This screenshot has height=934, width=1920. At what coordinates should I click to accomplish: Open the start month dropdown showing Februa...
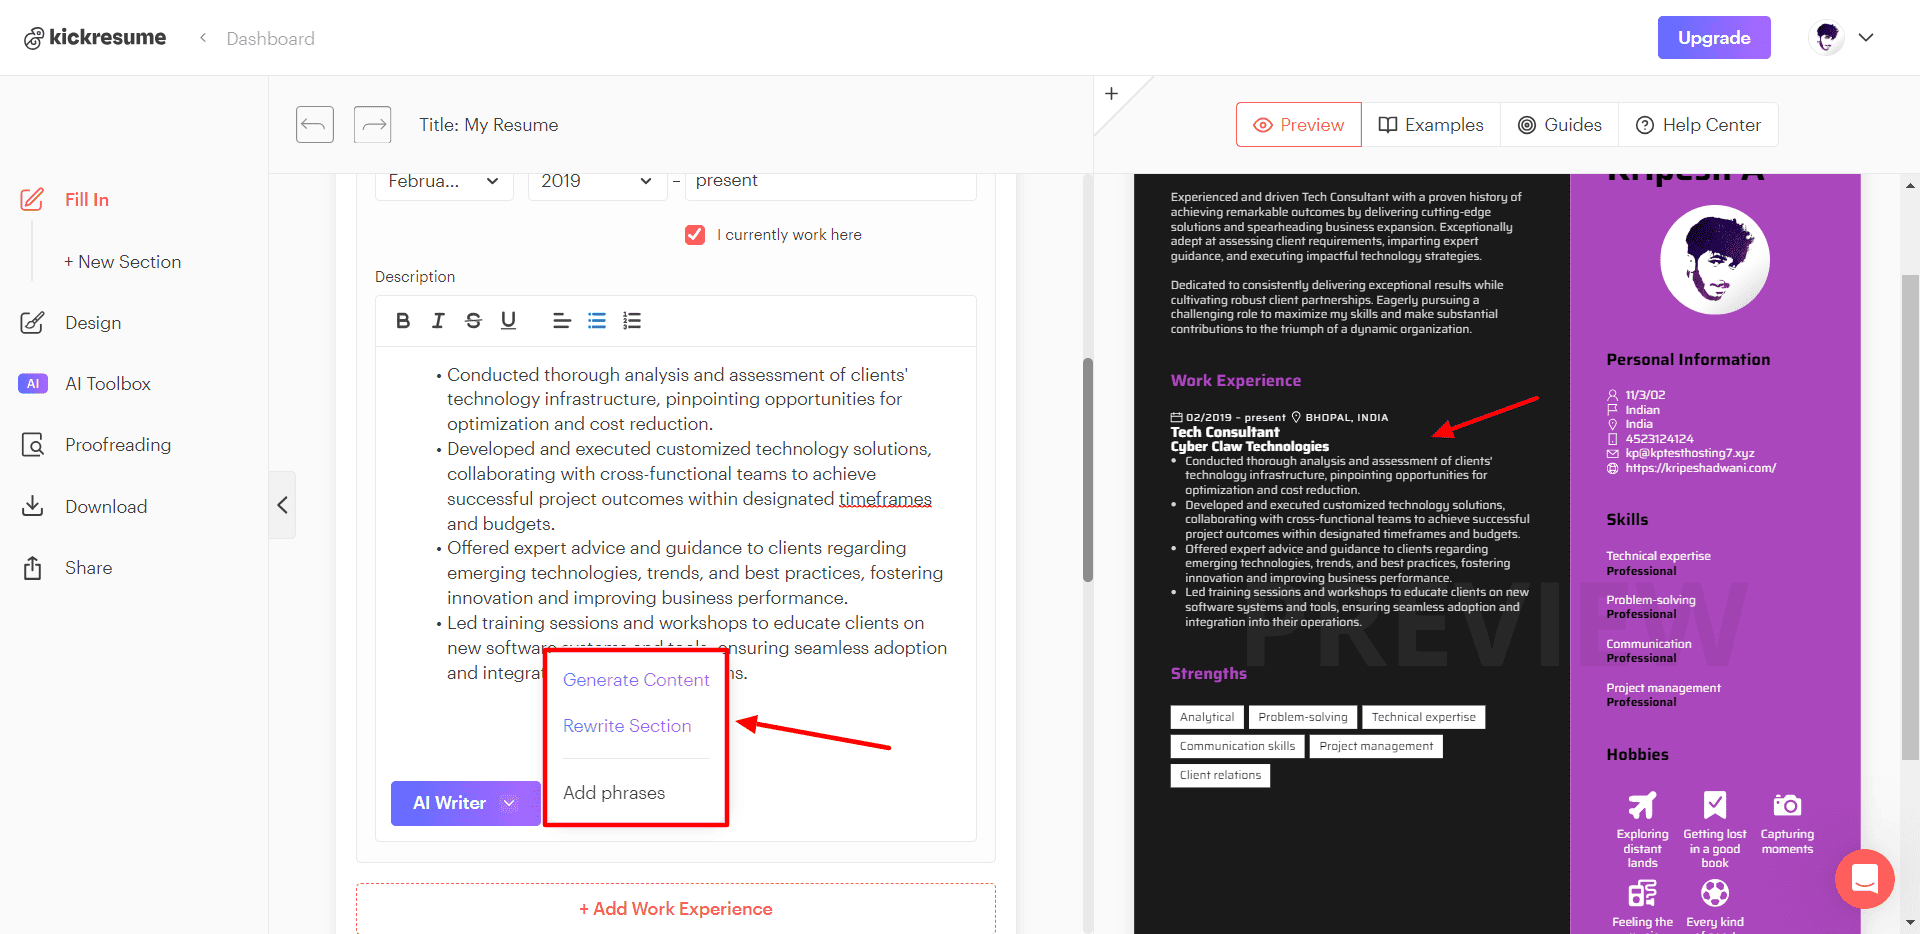[x=444, y=181]
